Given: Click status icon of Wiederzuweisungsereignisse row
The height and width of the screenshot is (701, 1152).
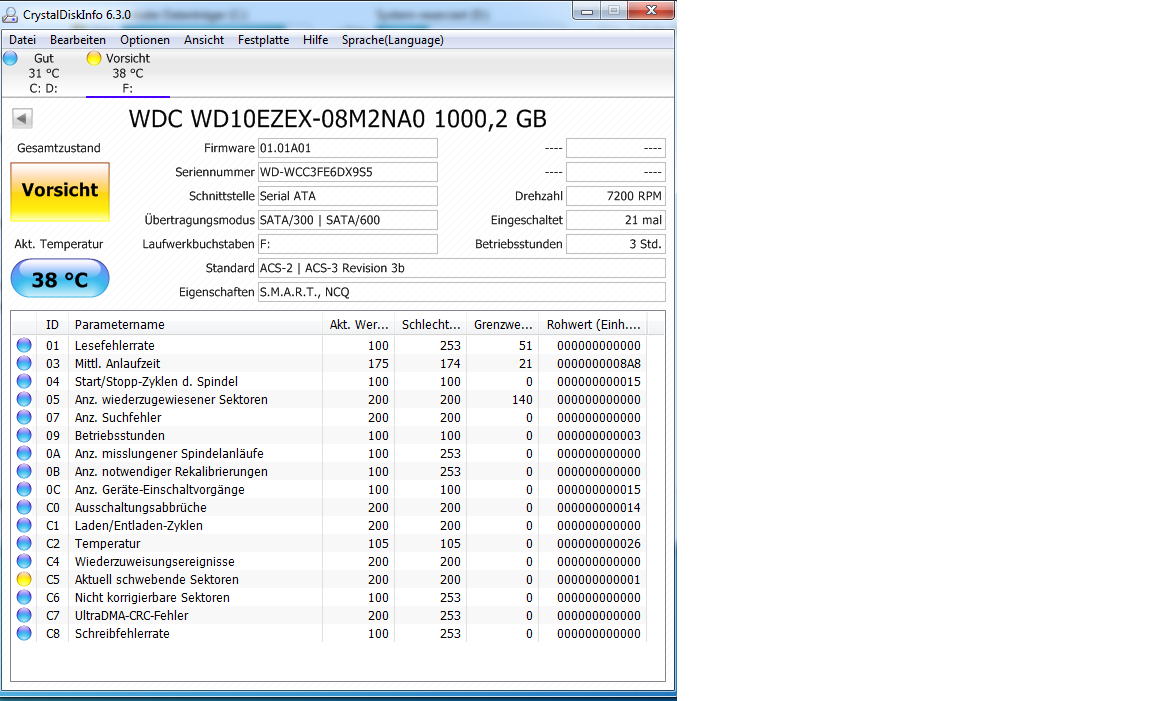Looking at the screenshot, I should point(24,561).
